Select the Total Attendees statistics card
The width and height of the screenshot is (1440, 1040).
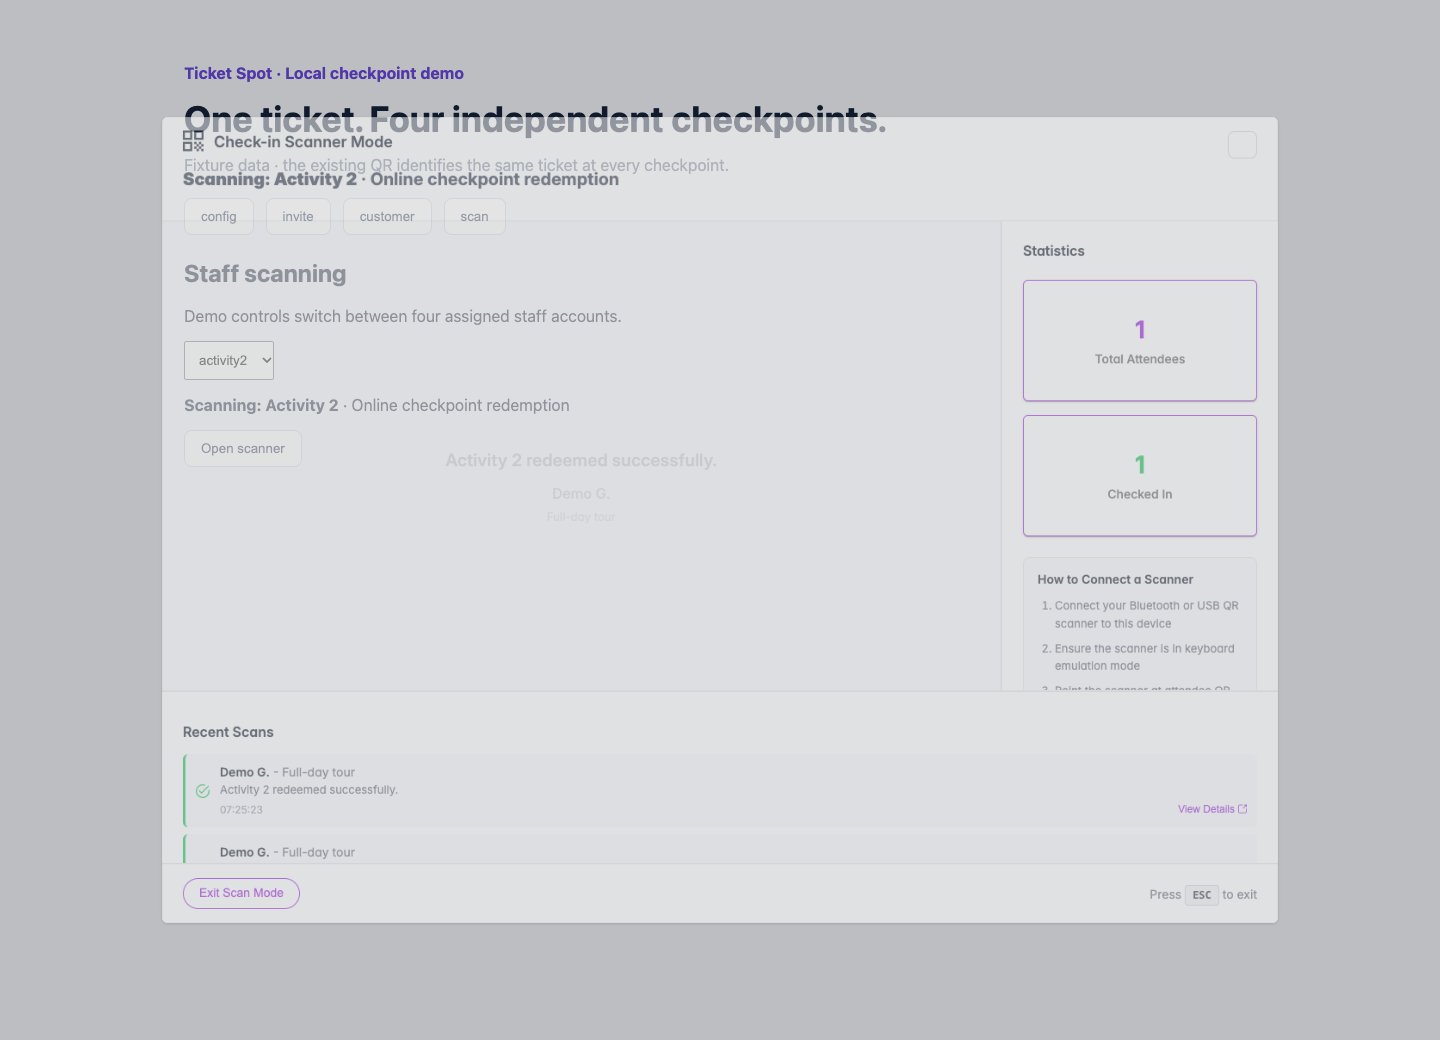[x=1140, y=341]
